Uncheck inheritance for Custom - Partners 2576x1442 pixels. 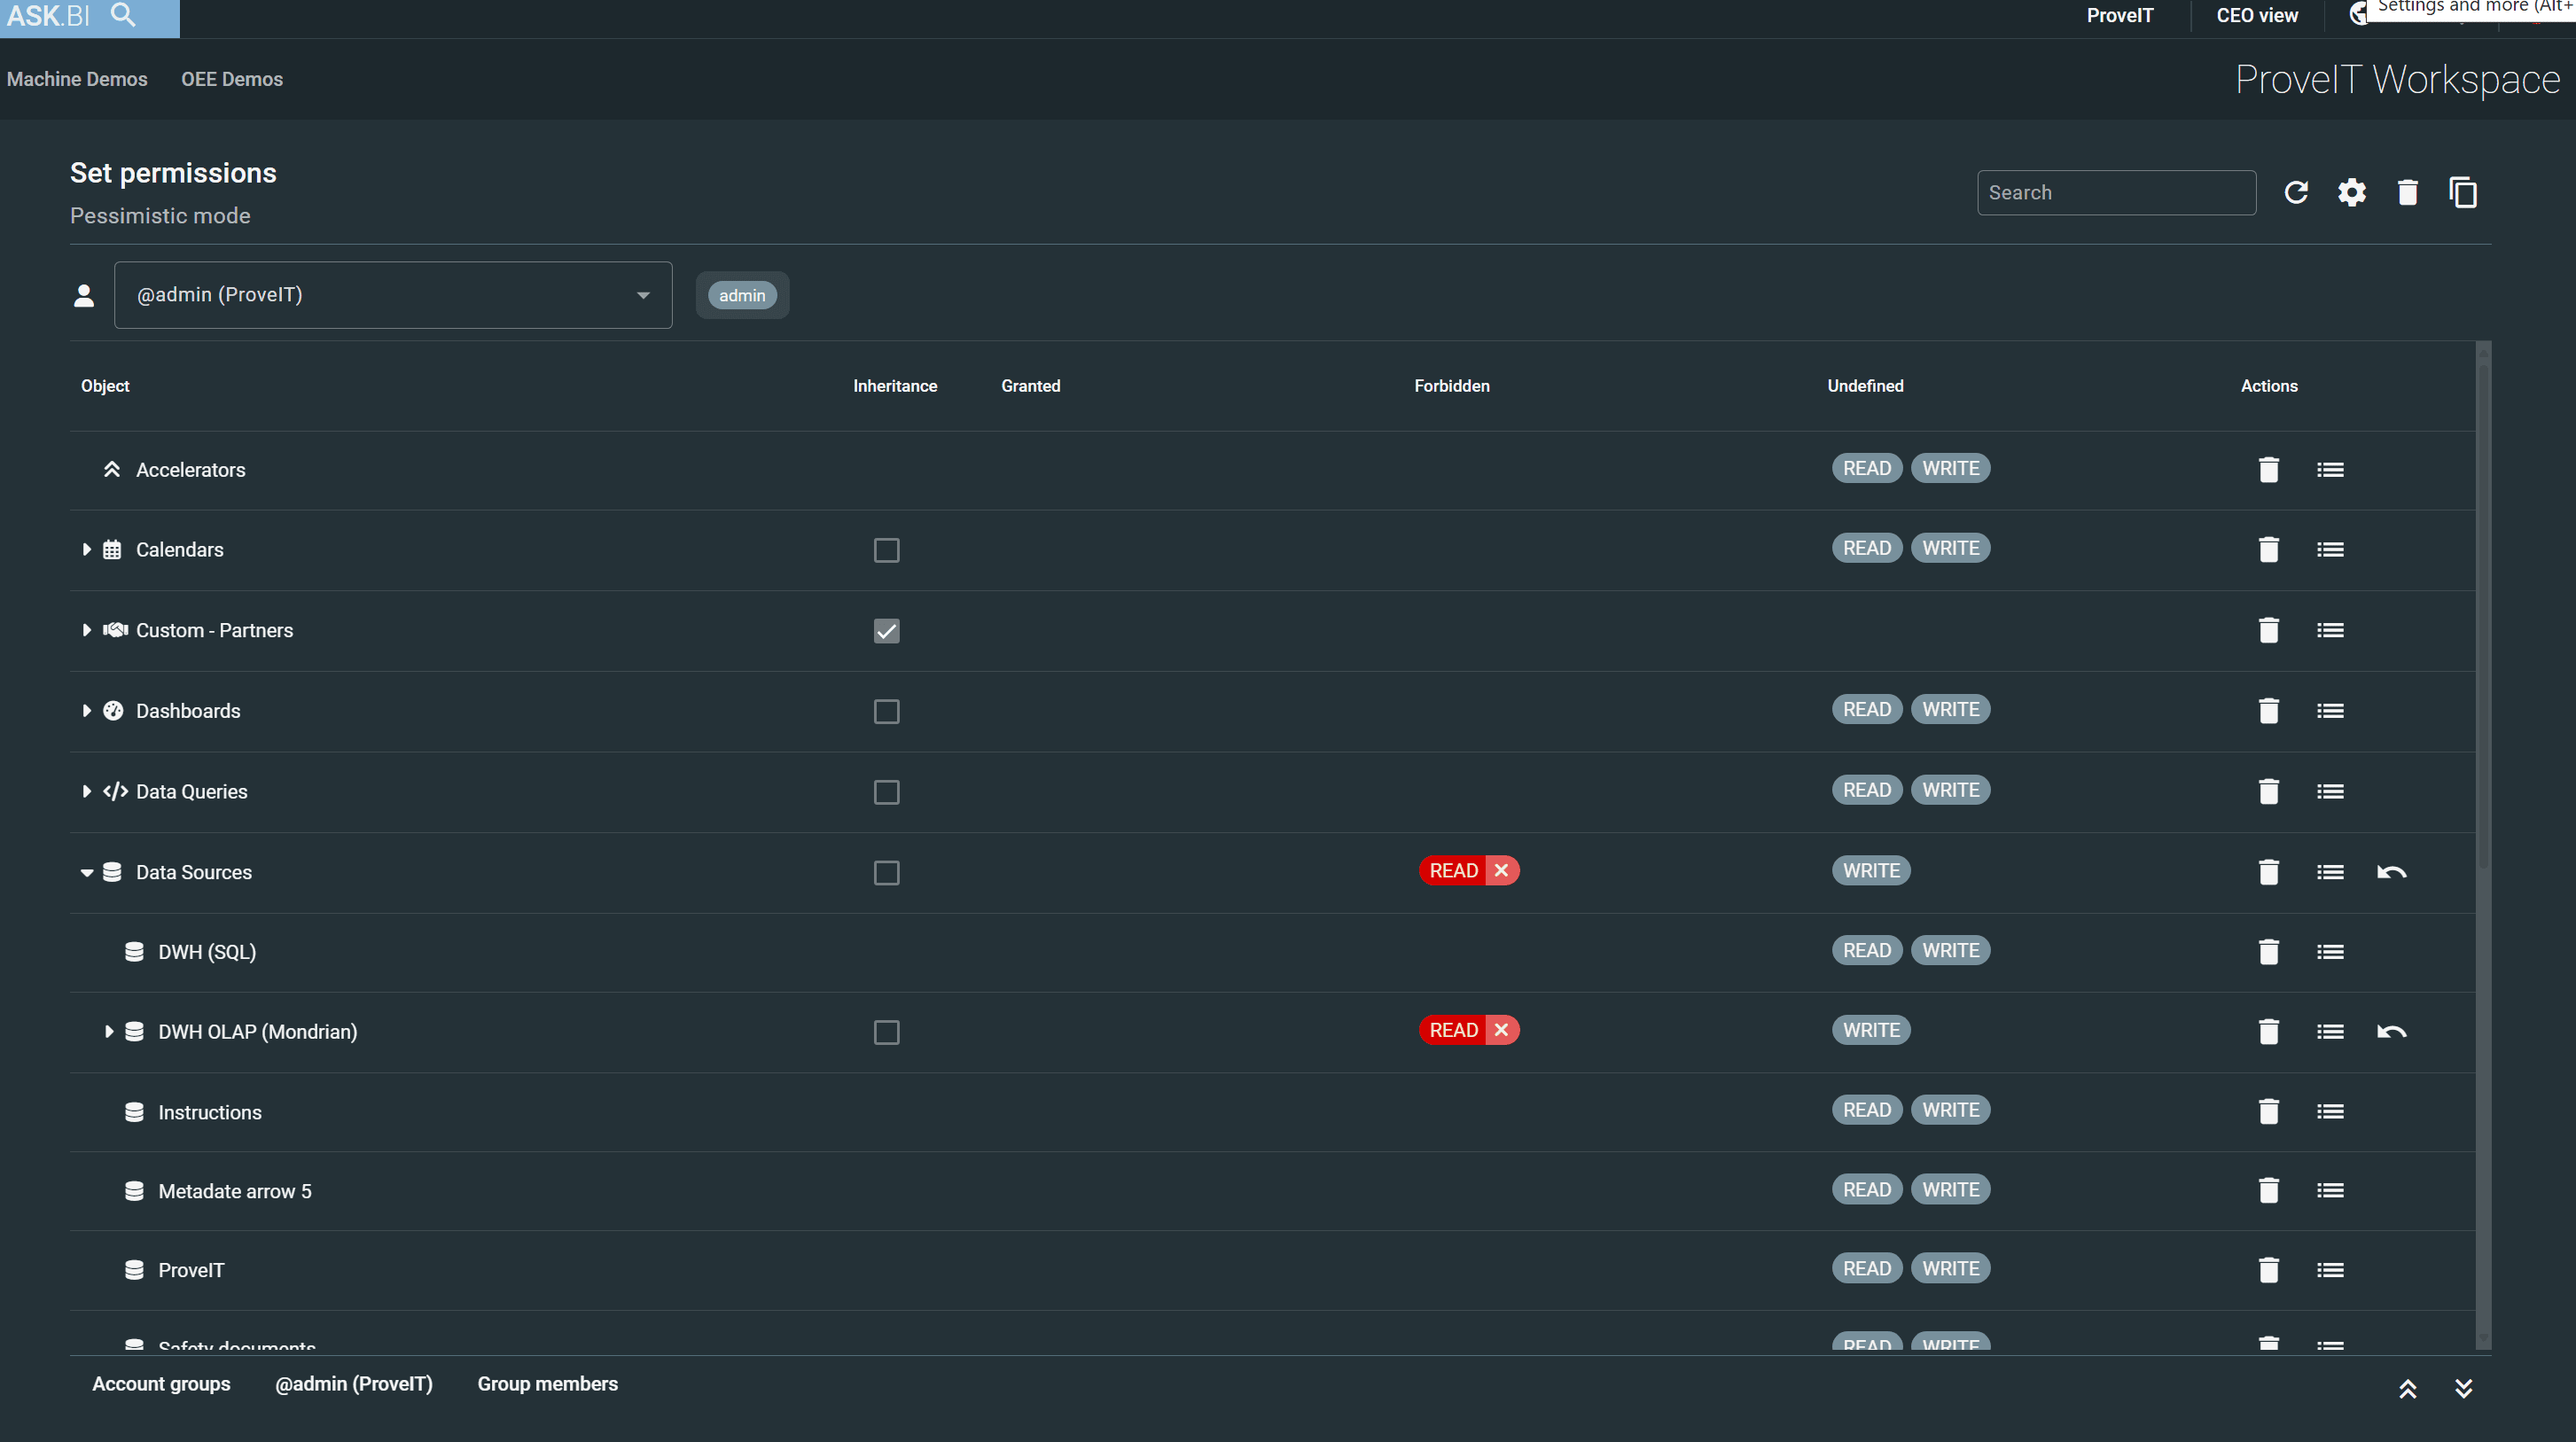click(886, 631)
